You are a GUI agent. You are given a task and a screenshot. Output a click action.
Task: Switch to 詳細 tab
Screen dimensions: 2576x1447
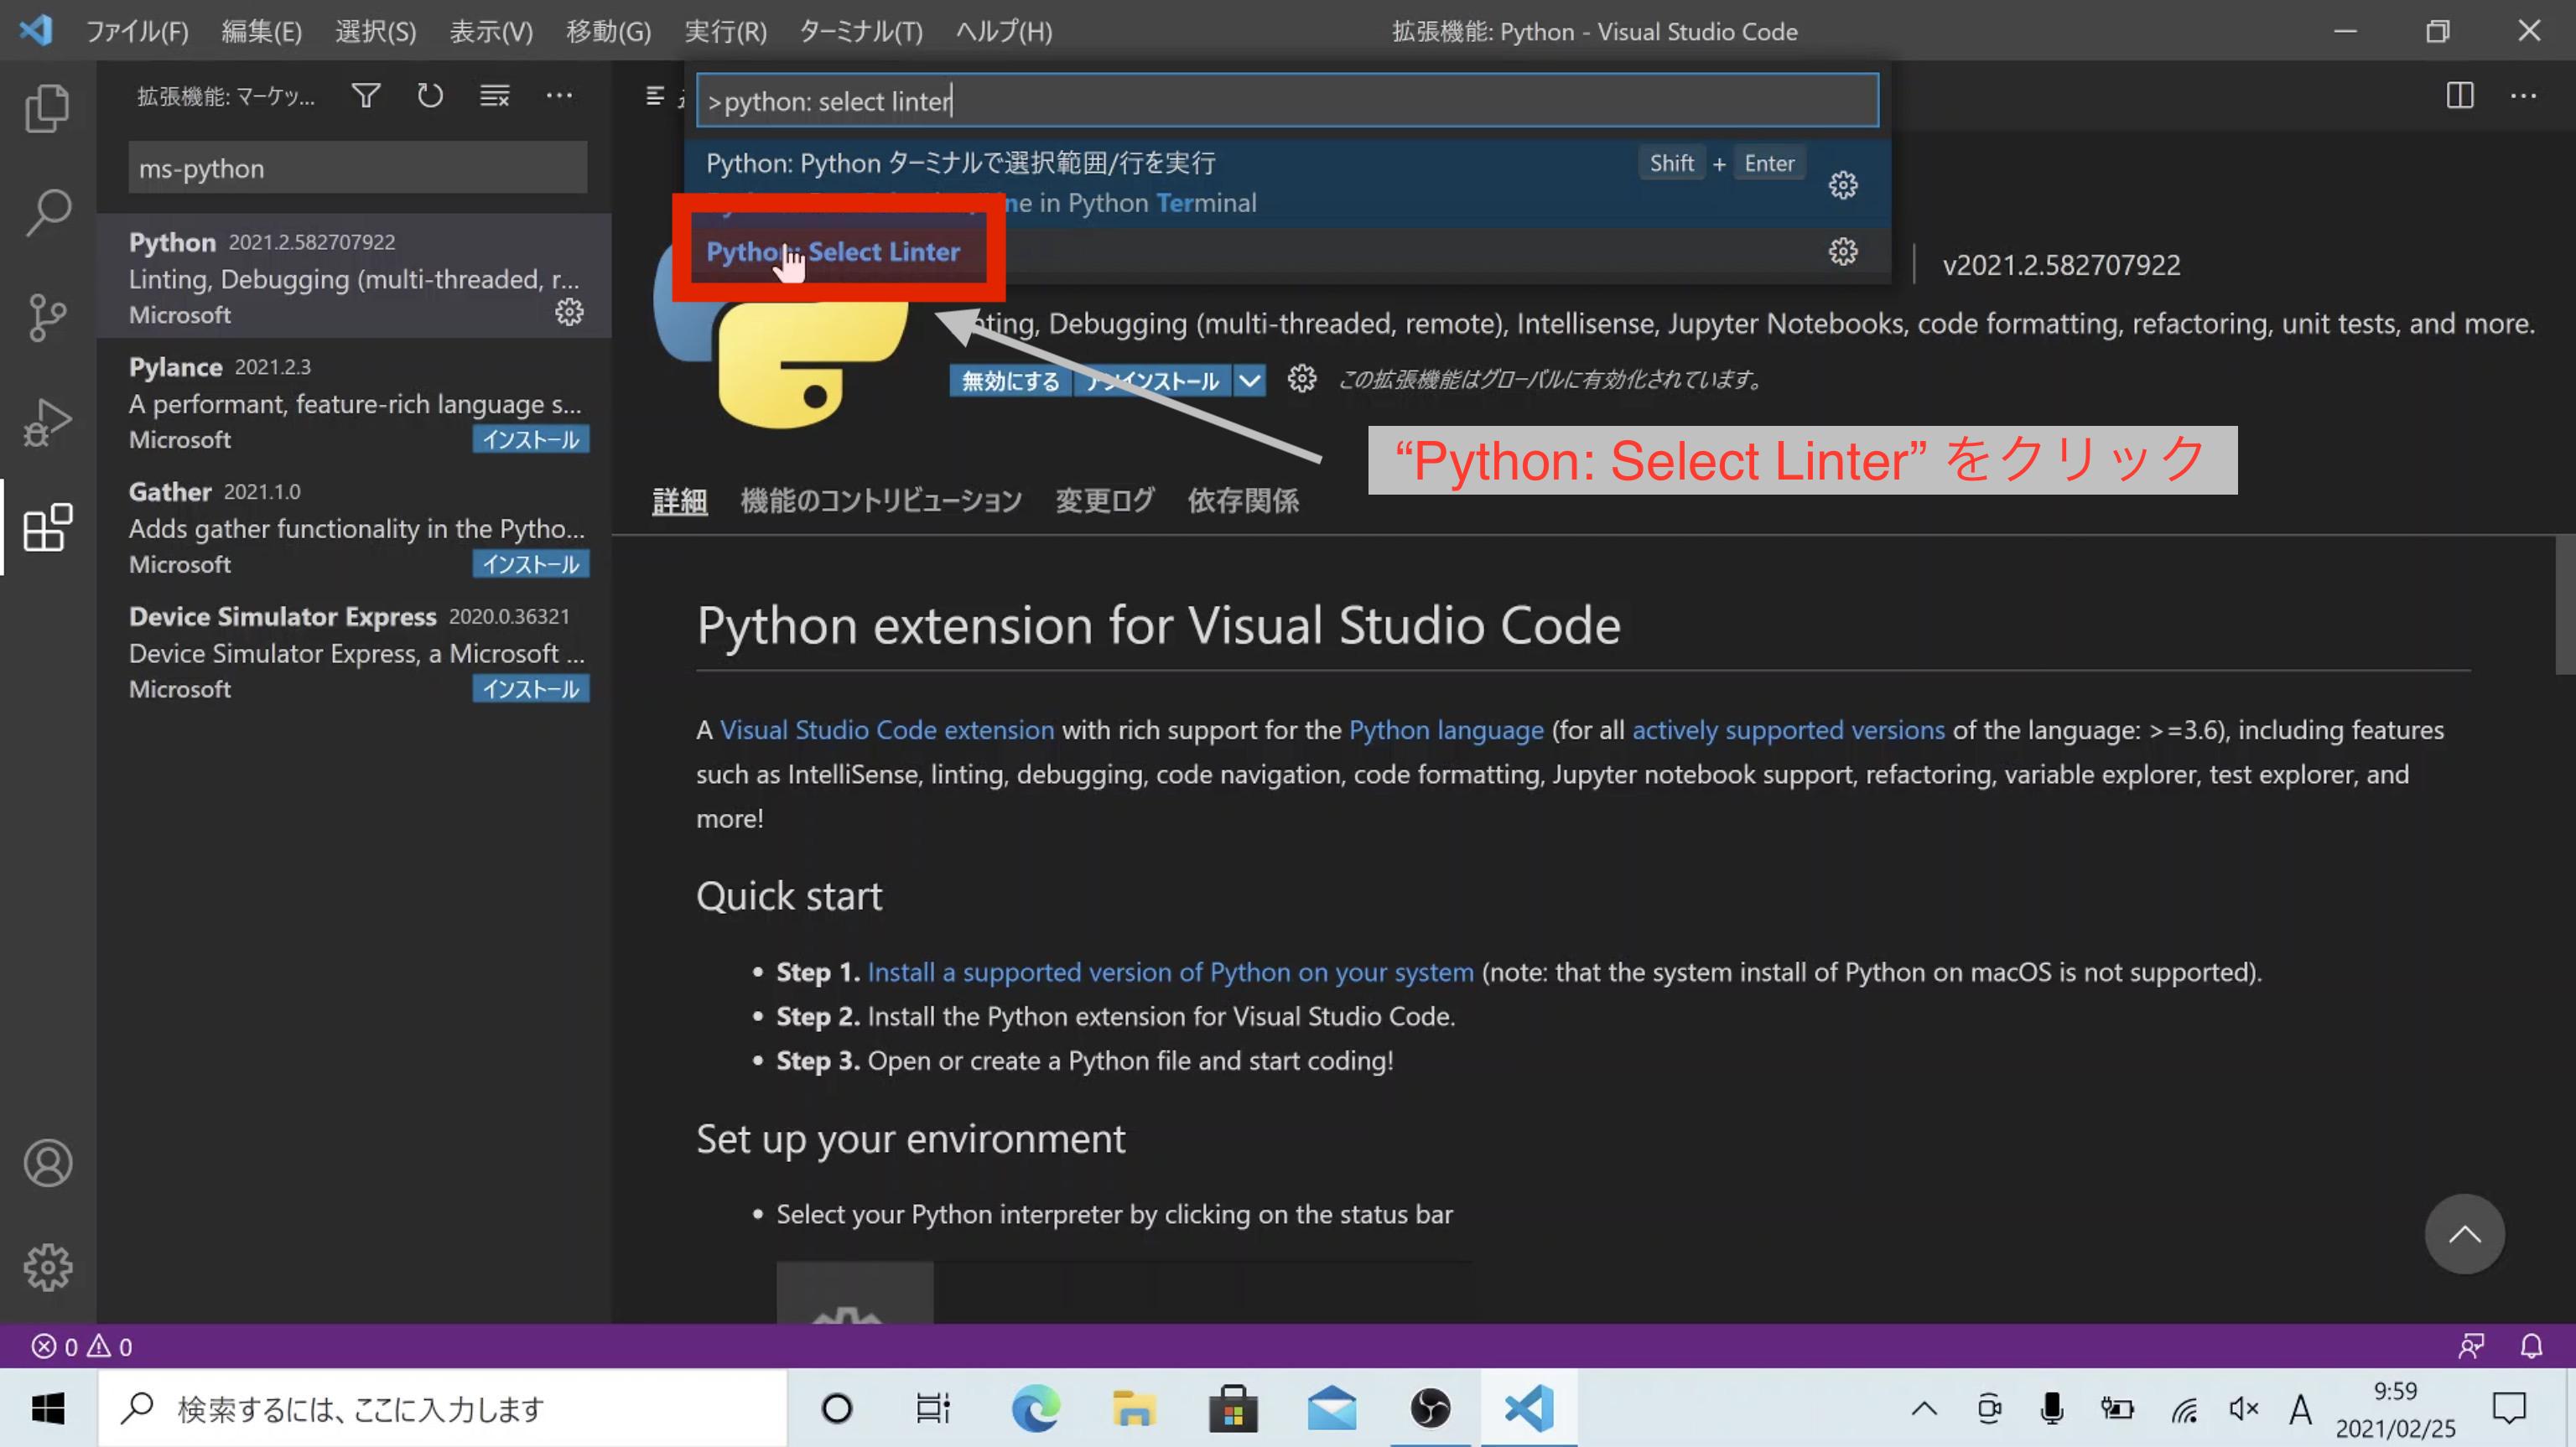tap(679, 500)
